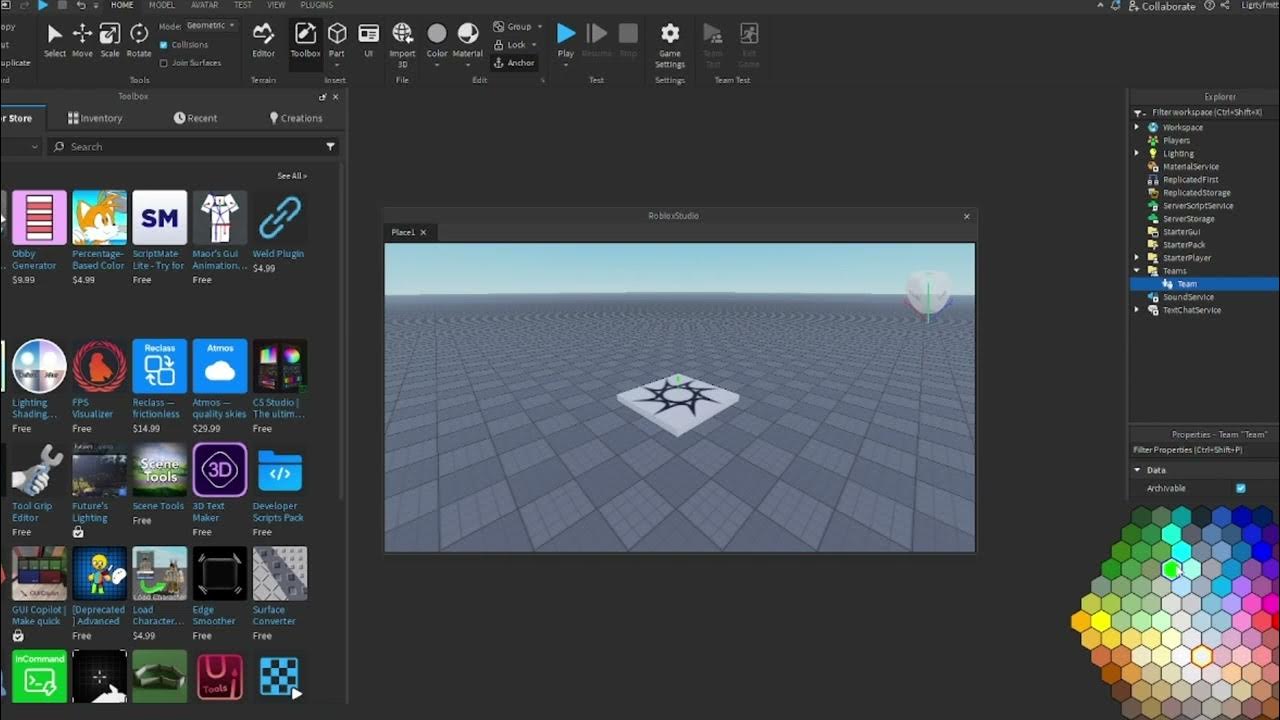Toggle the Archivable property checkbox
Image resolution: width=1280 pixels, height=720 pixels.
[x=1240, y=488]
